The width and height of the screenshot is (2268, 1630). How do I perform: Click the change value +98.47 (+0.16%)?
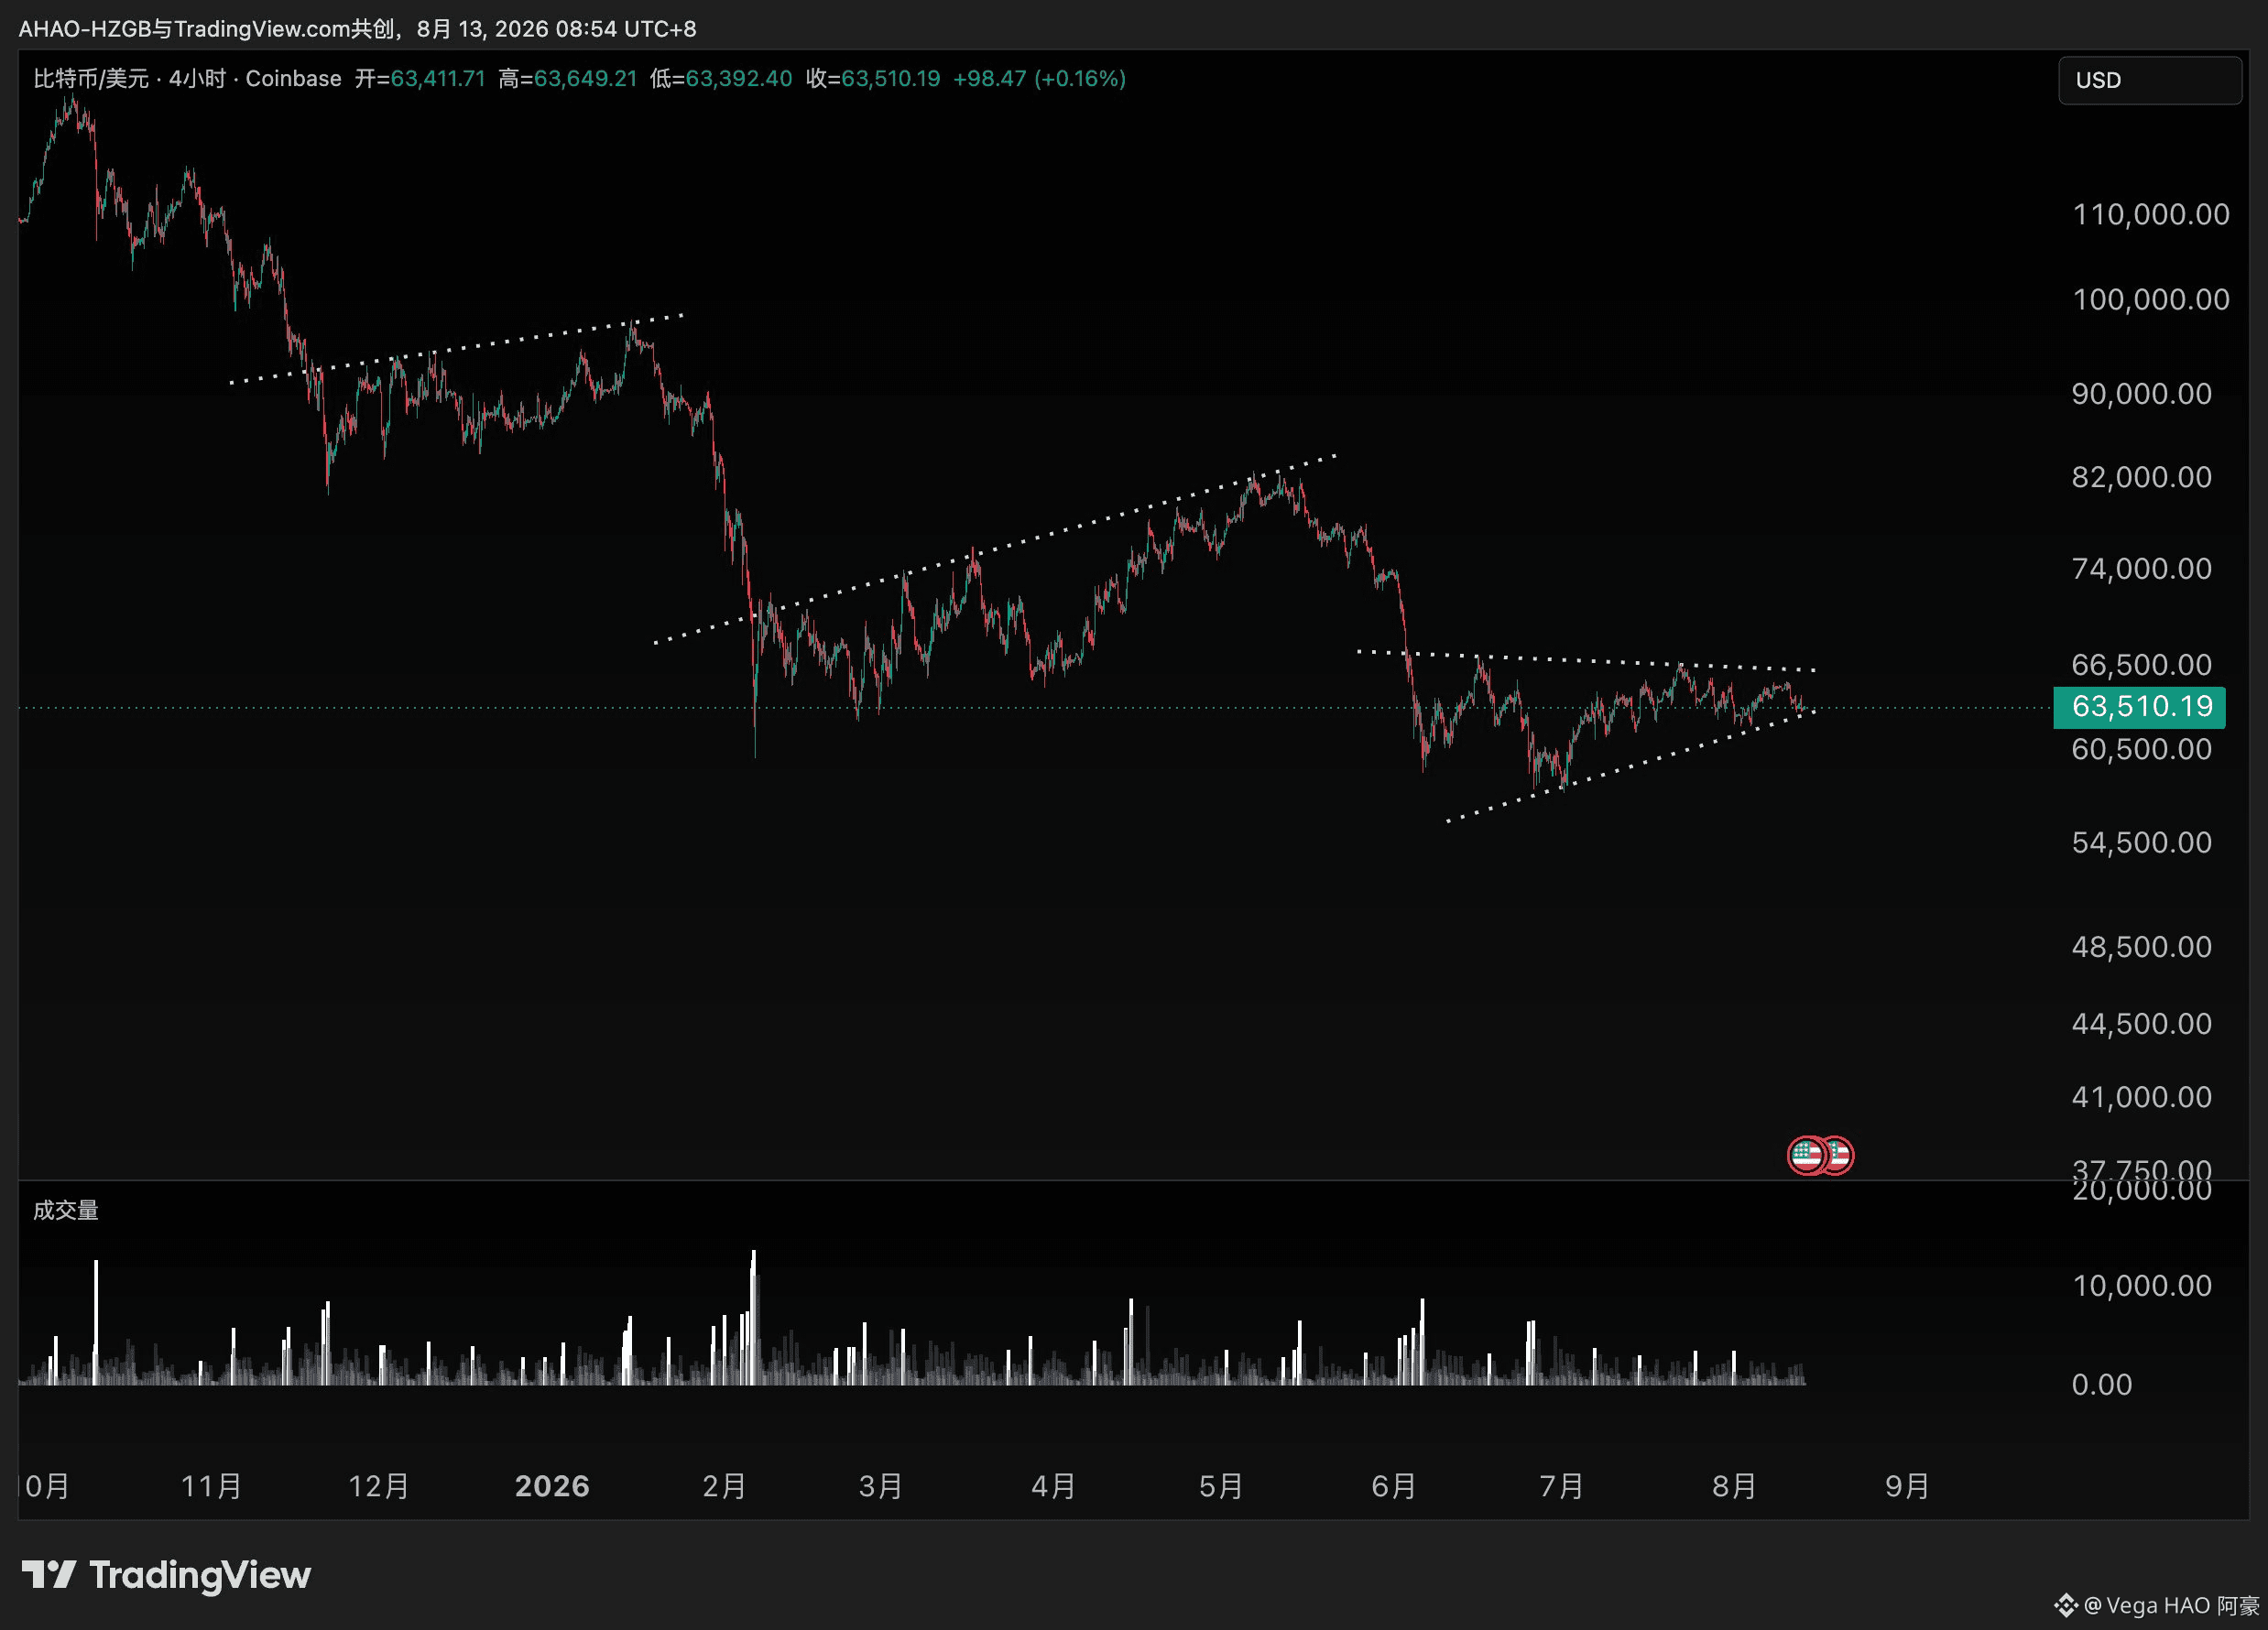point(1039,79)
